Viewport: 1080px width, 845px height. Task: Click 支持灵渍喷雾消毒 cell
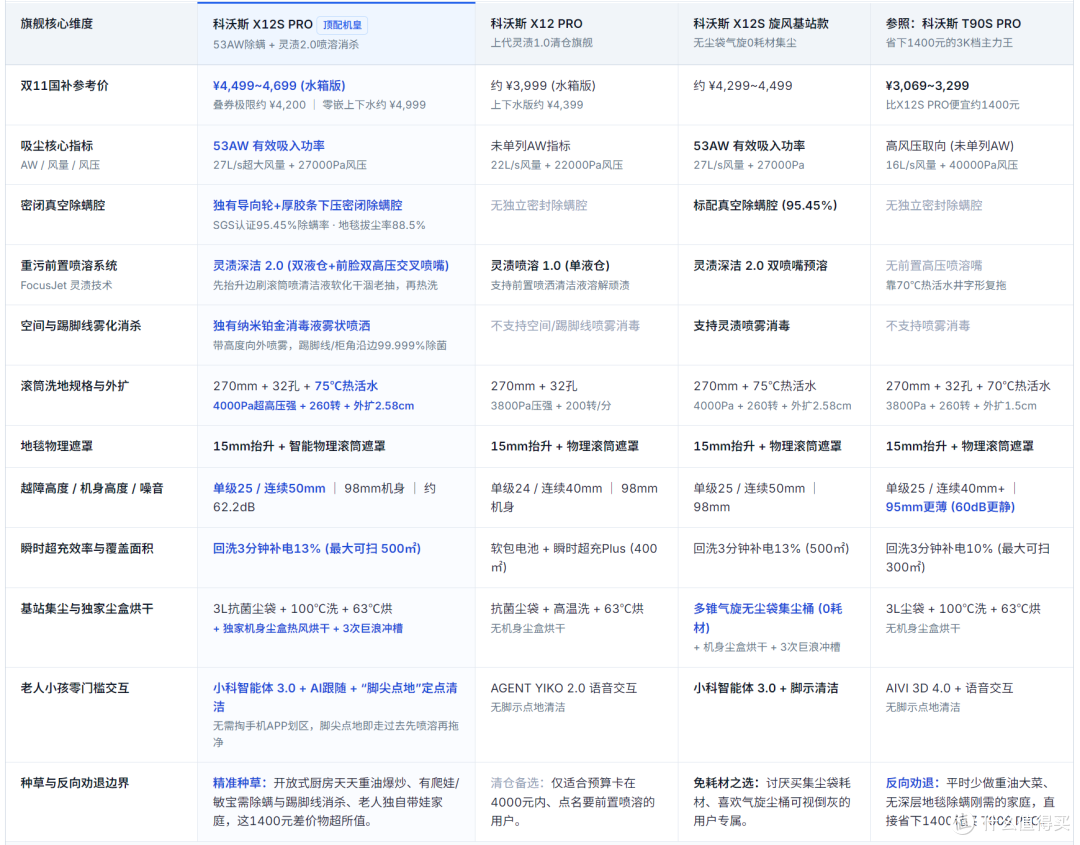tap(741, 325)
